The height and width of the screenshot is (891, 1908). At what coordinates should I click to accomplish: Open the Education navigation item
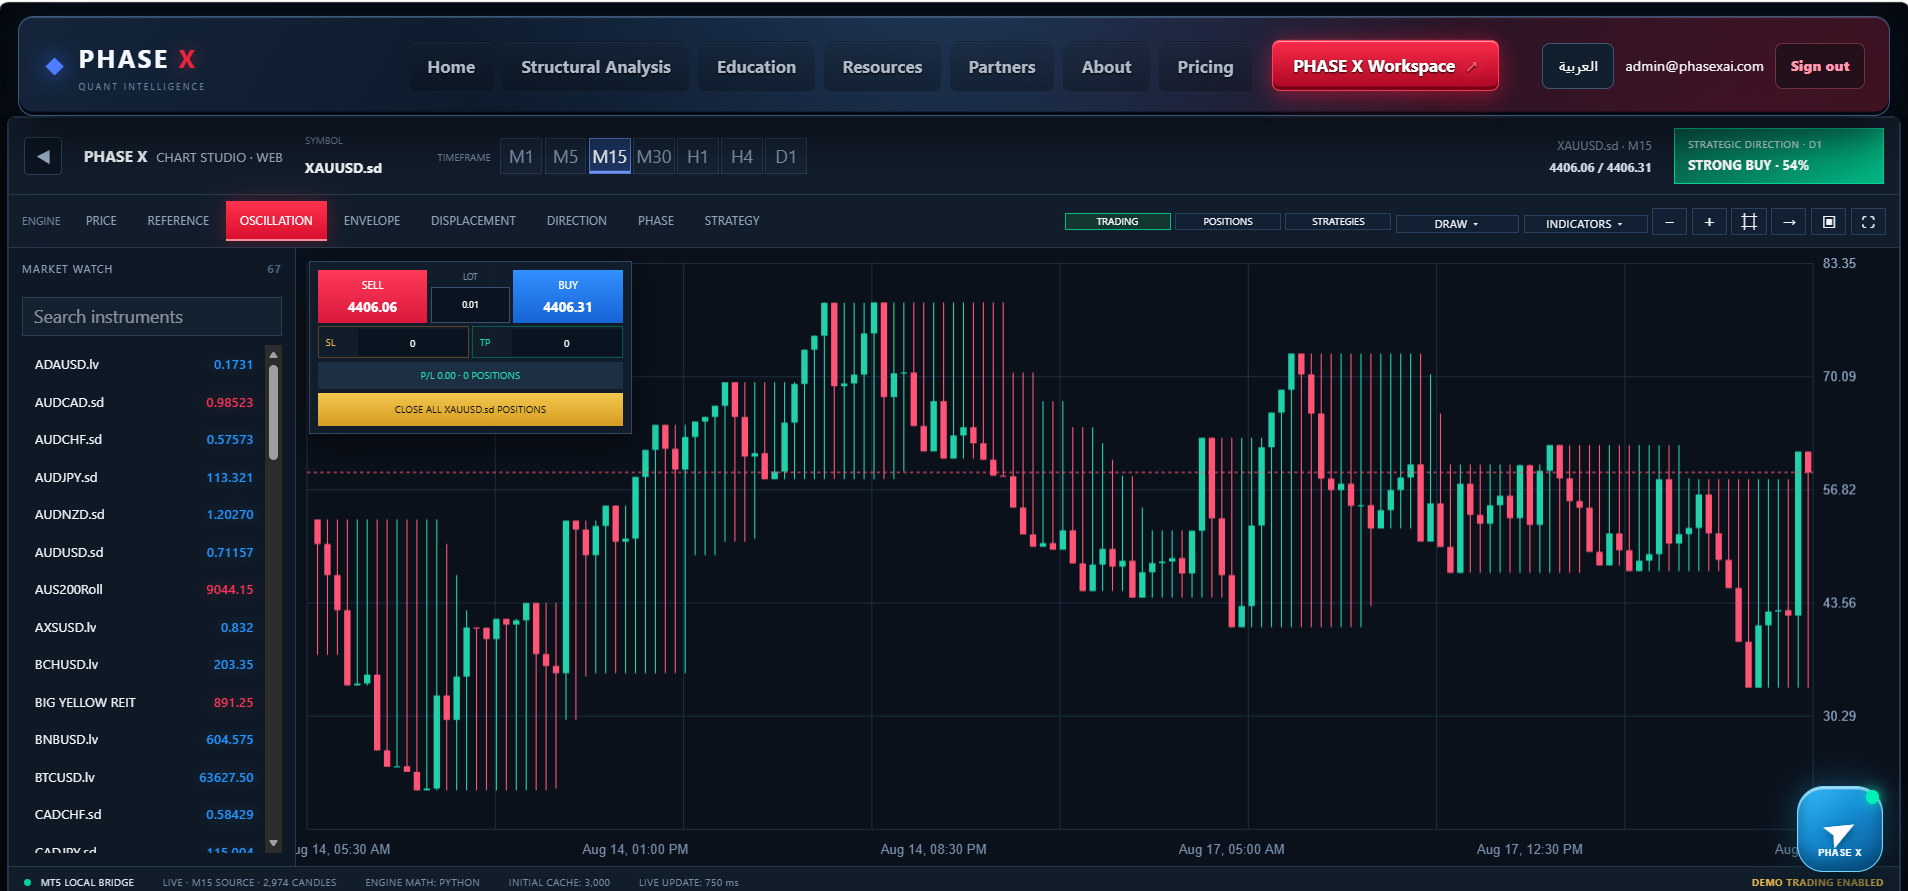coord(756,67)
